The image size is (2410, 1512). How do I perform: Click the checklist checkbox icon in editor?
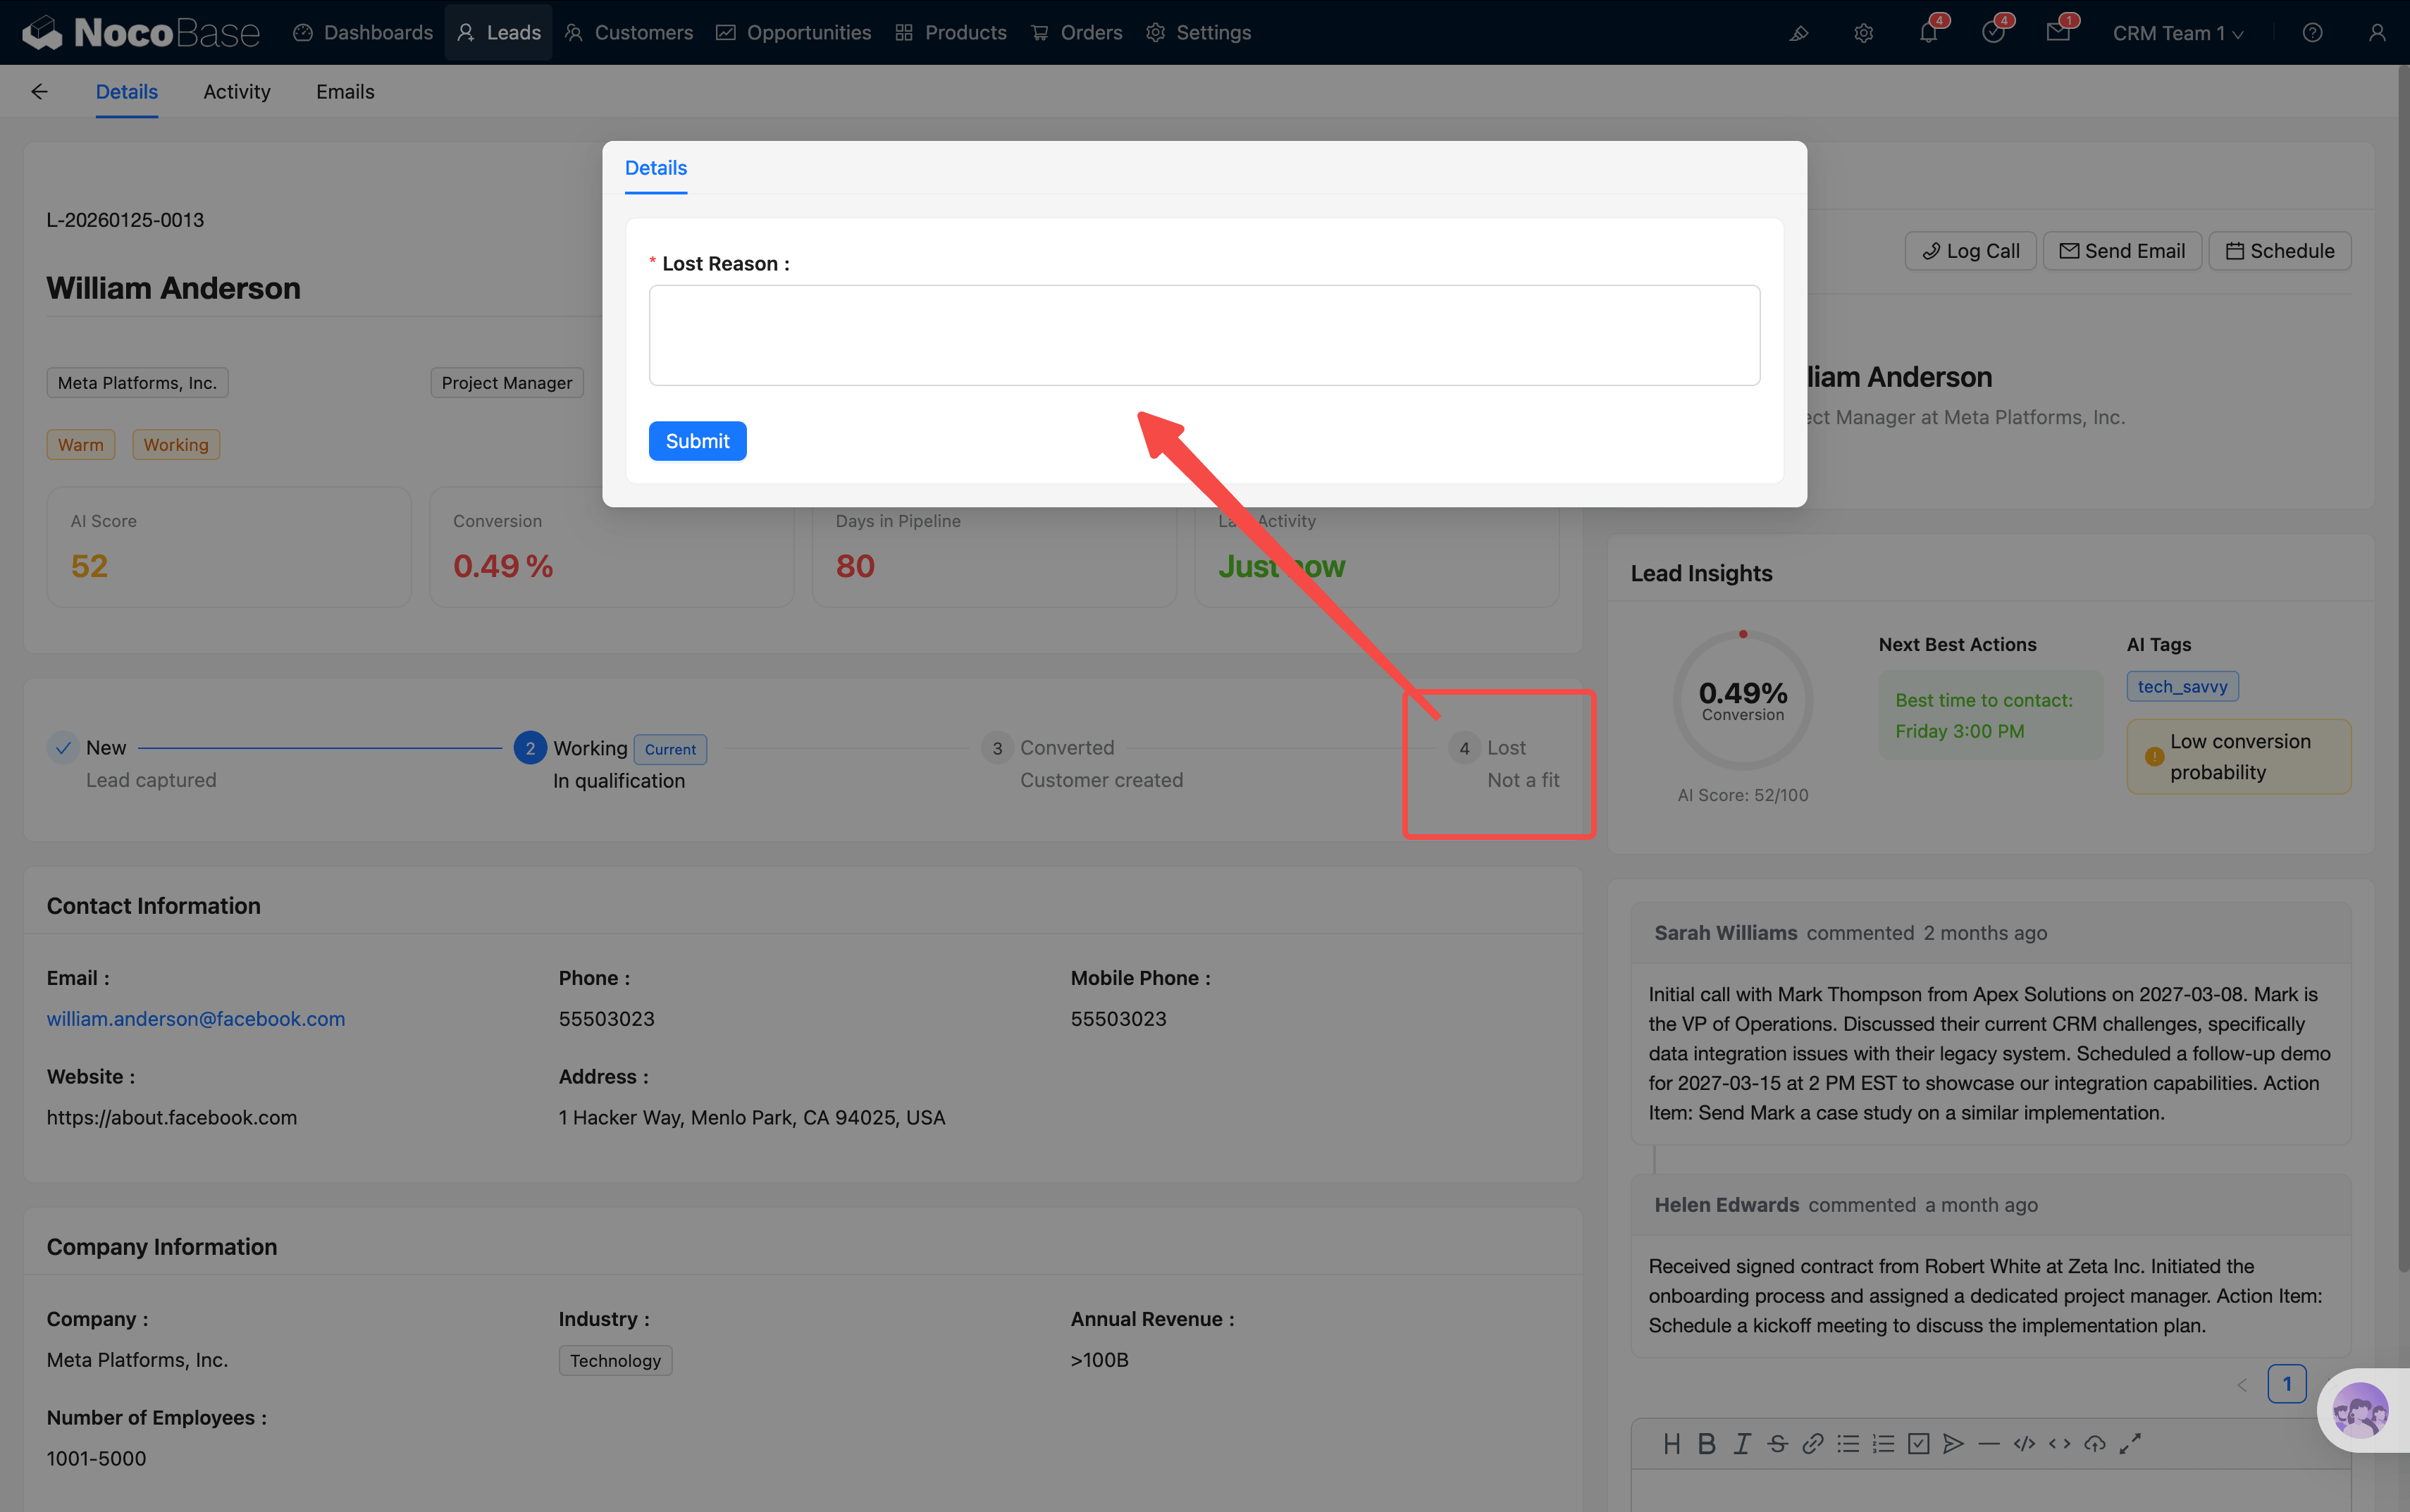(x=1918, y=1443)
